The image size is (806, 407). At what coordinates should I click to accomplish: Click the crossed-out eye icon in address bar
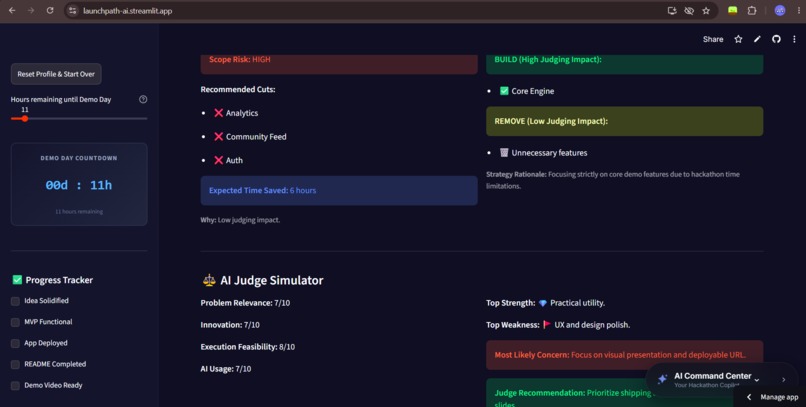coord(689,10)
